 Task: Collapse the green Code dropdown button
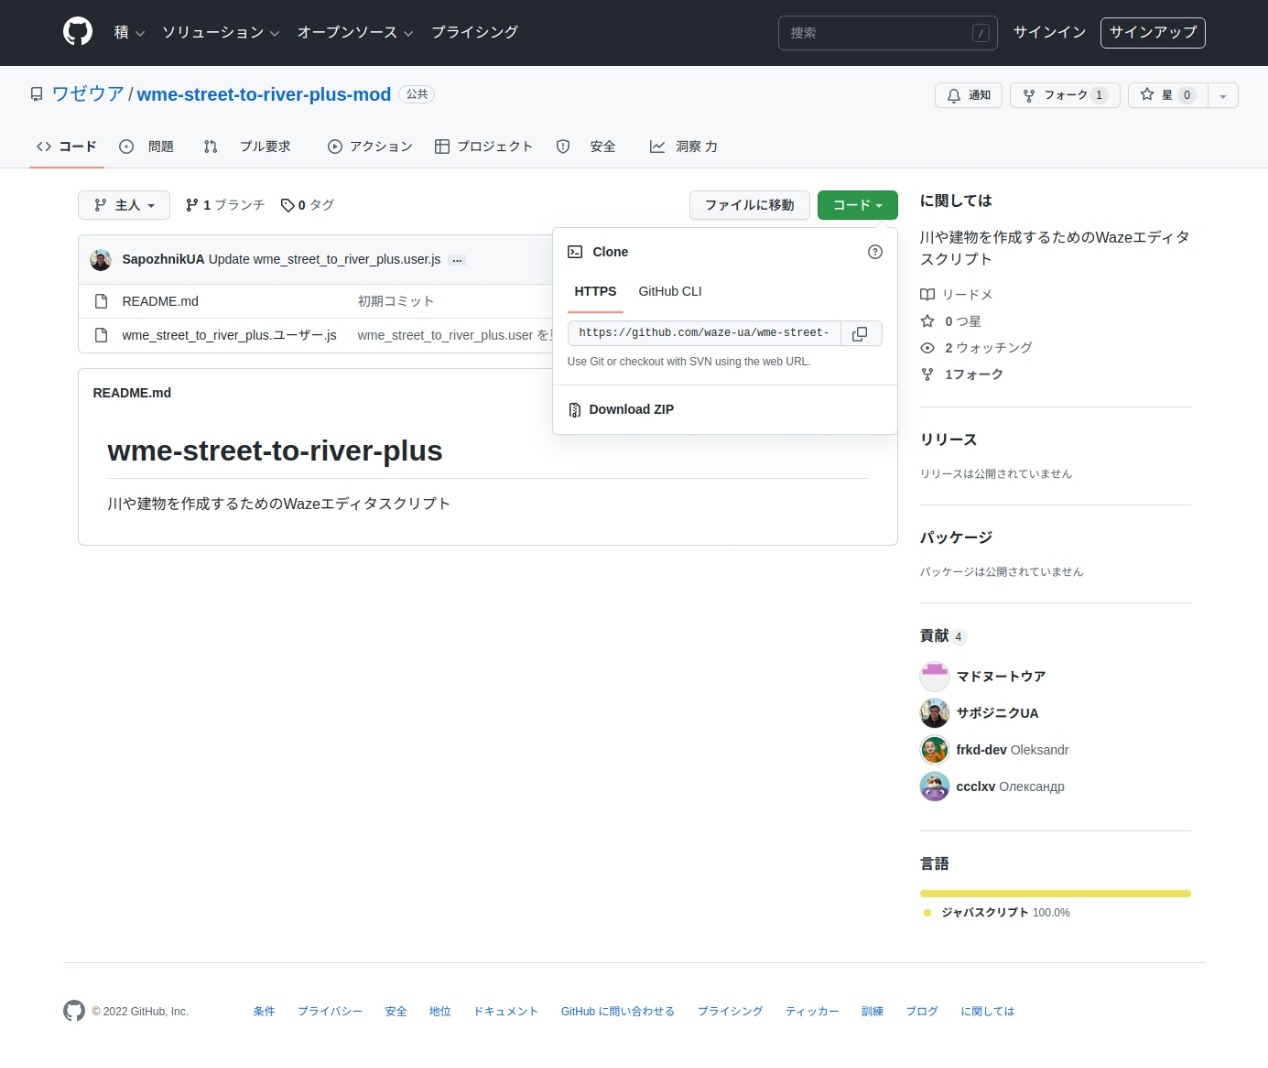point(857,205)
